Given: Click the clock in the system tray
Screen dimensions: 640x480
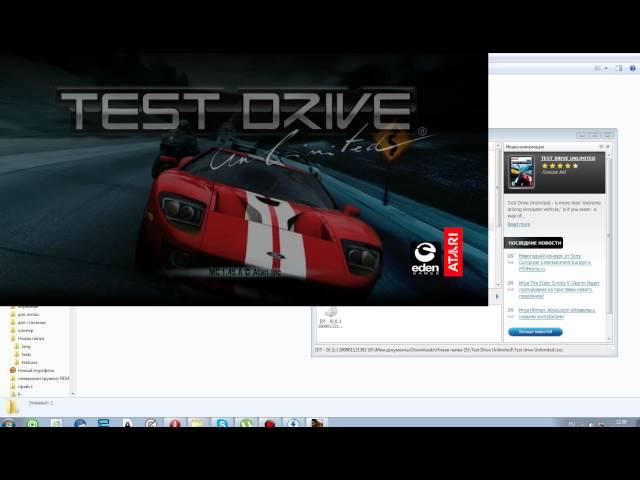Looking at the screenshot, I should pyautogui.click(x=622, y=422).
